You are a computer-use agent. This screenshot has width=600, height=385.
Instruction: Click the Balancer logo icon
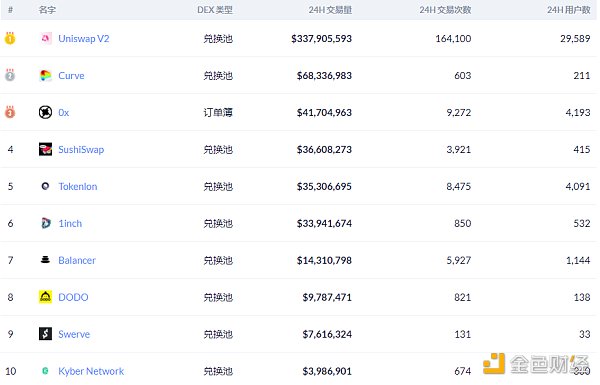(46, 260)
